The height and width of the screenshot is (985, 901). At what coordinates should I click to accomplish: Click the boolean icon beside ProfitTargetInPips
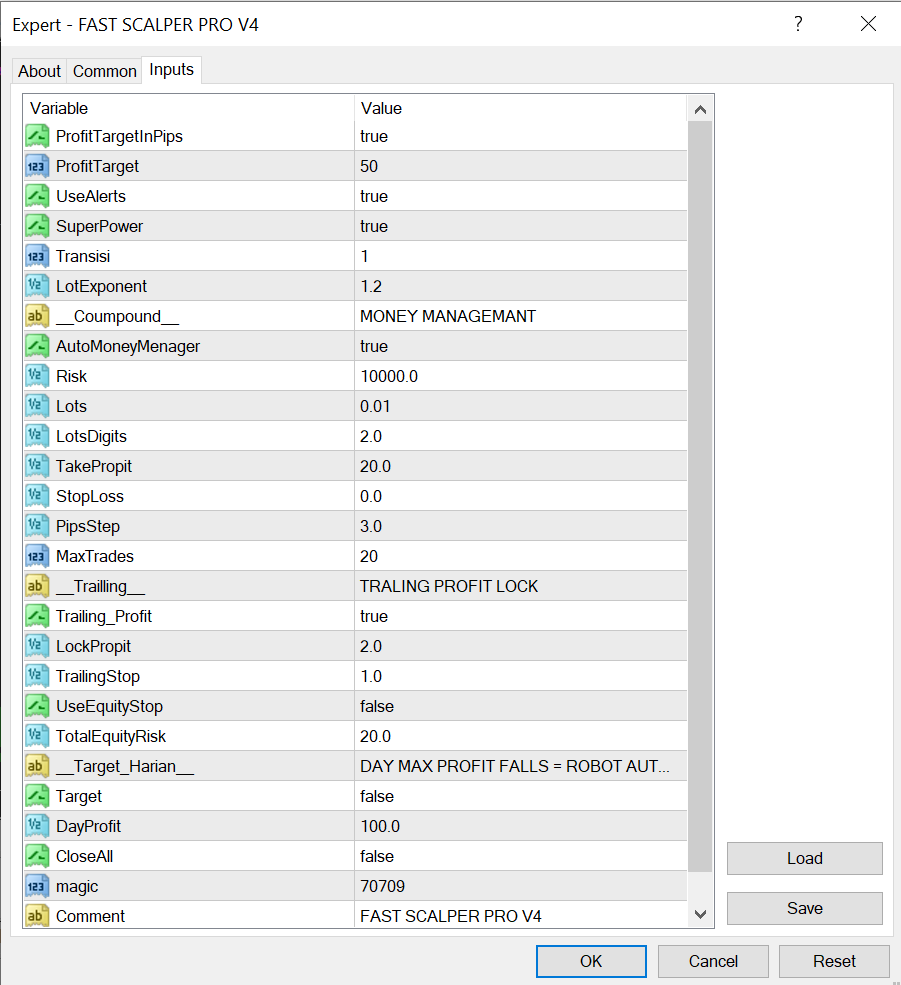coord(37,136)
